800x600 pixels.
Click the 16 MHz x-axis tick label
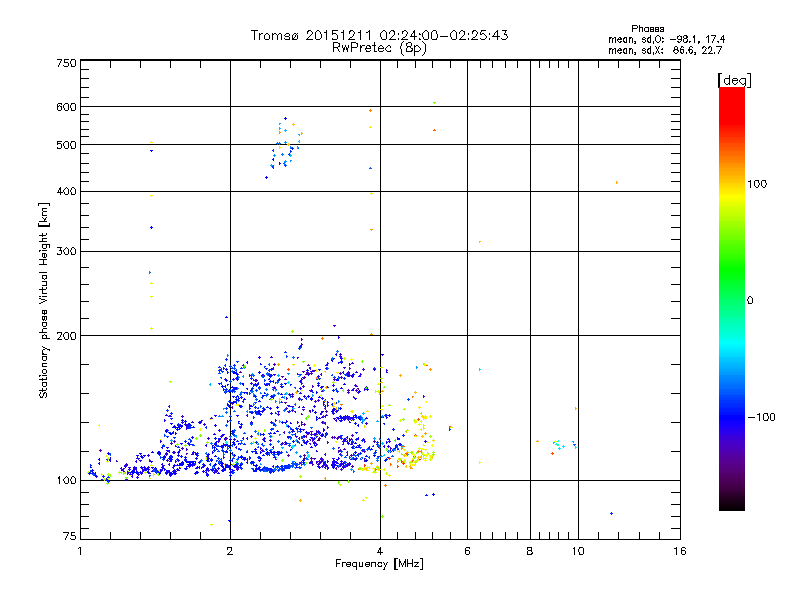[680, 551]
